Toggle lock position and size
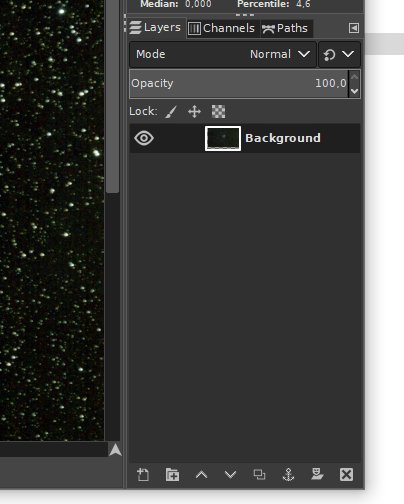This screenshot has width=404, height=504. point(194,112)
